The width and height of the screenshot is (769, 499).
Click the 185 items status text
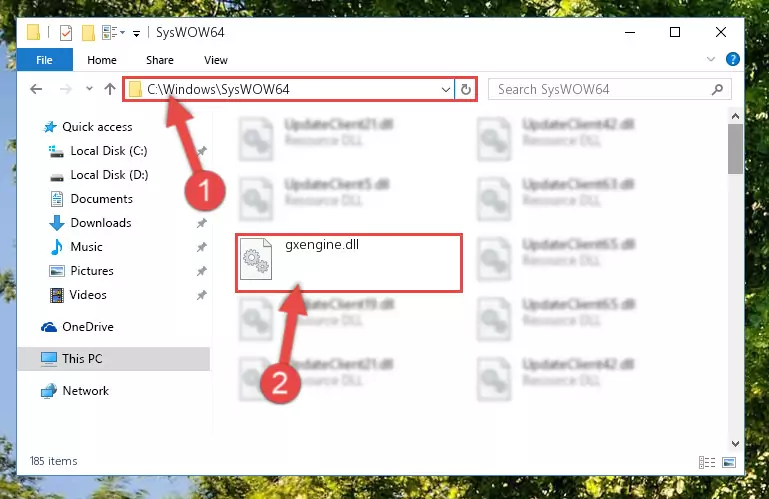tap(53, 461)
